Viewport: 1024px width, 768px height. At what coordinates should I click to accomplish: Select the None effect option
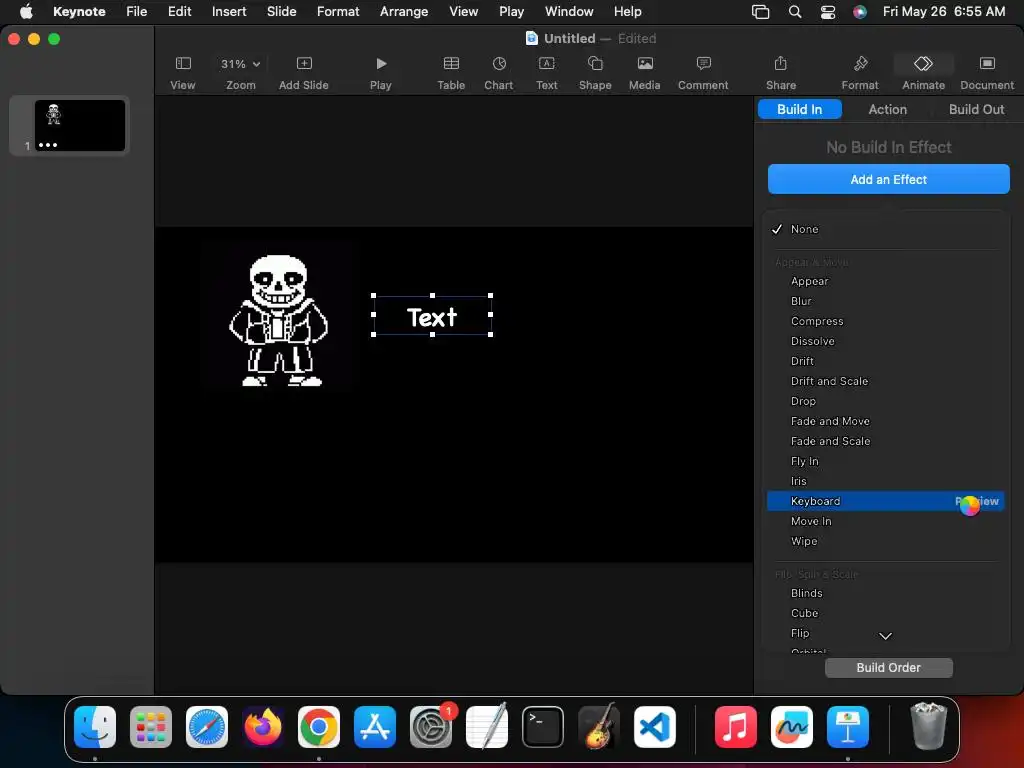885,229
